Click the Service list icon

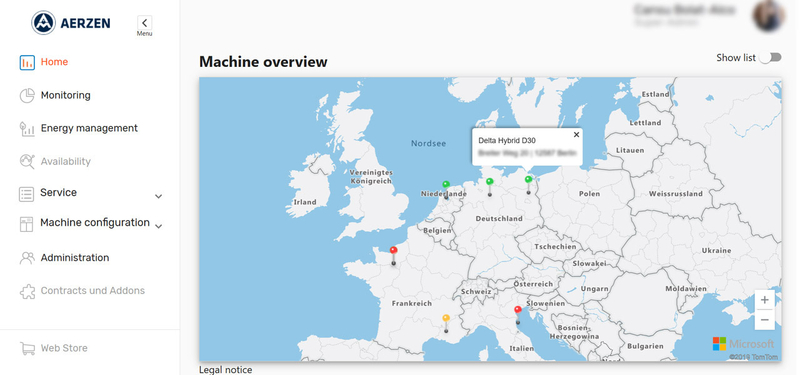[27, 194]
